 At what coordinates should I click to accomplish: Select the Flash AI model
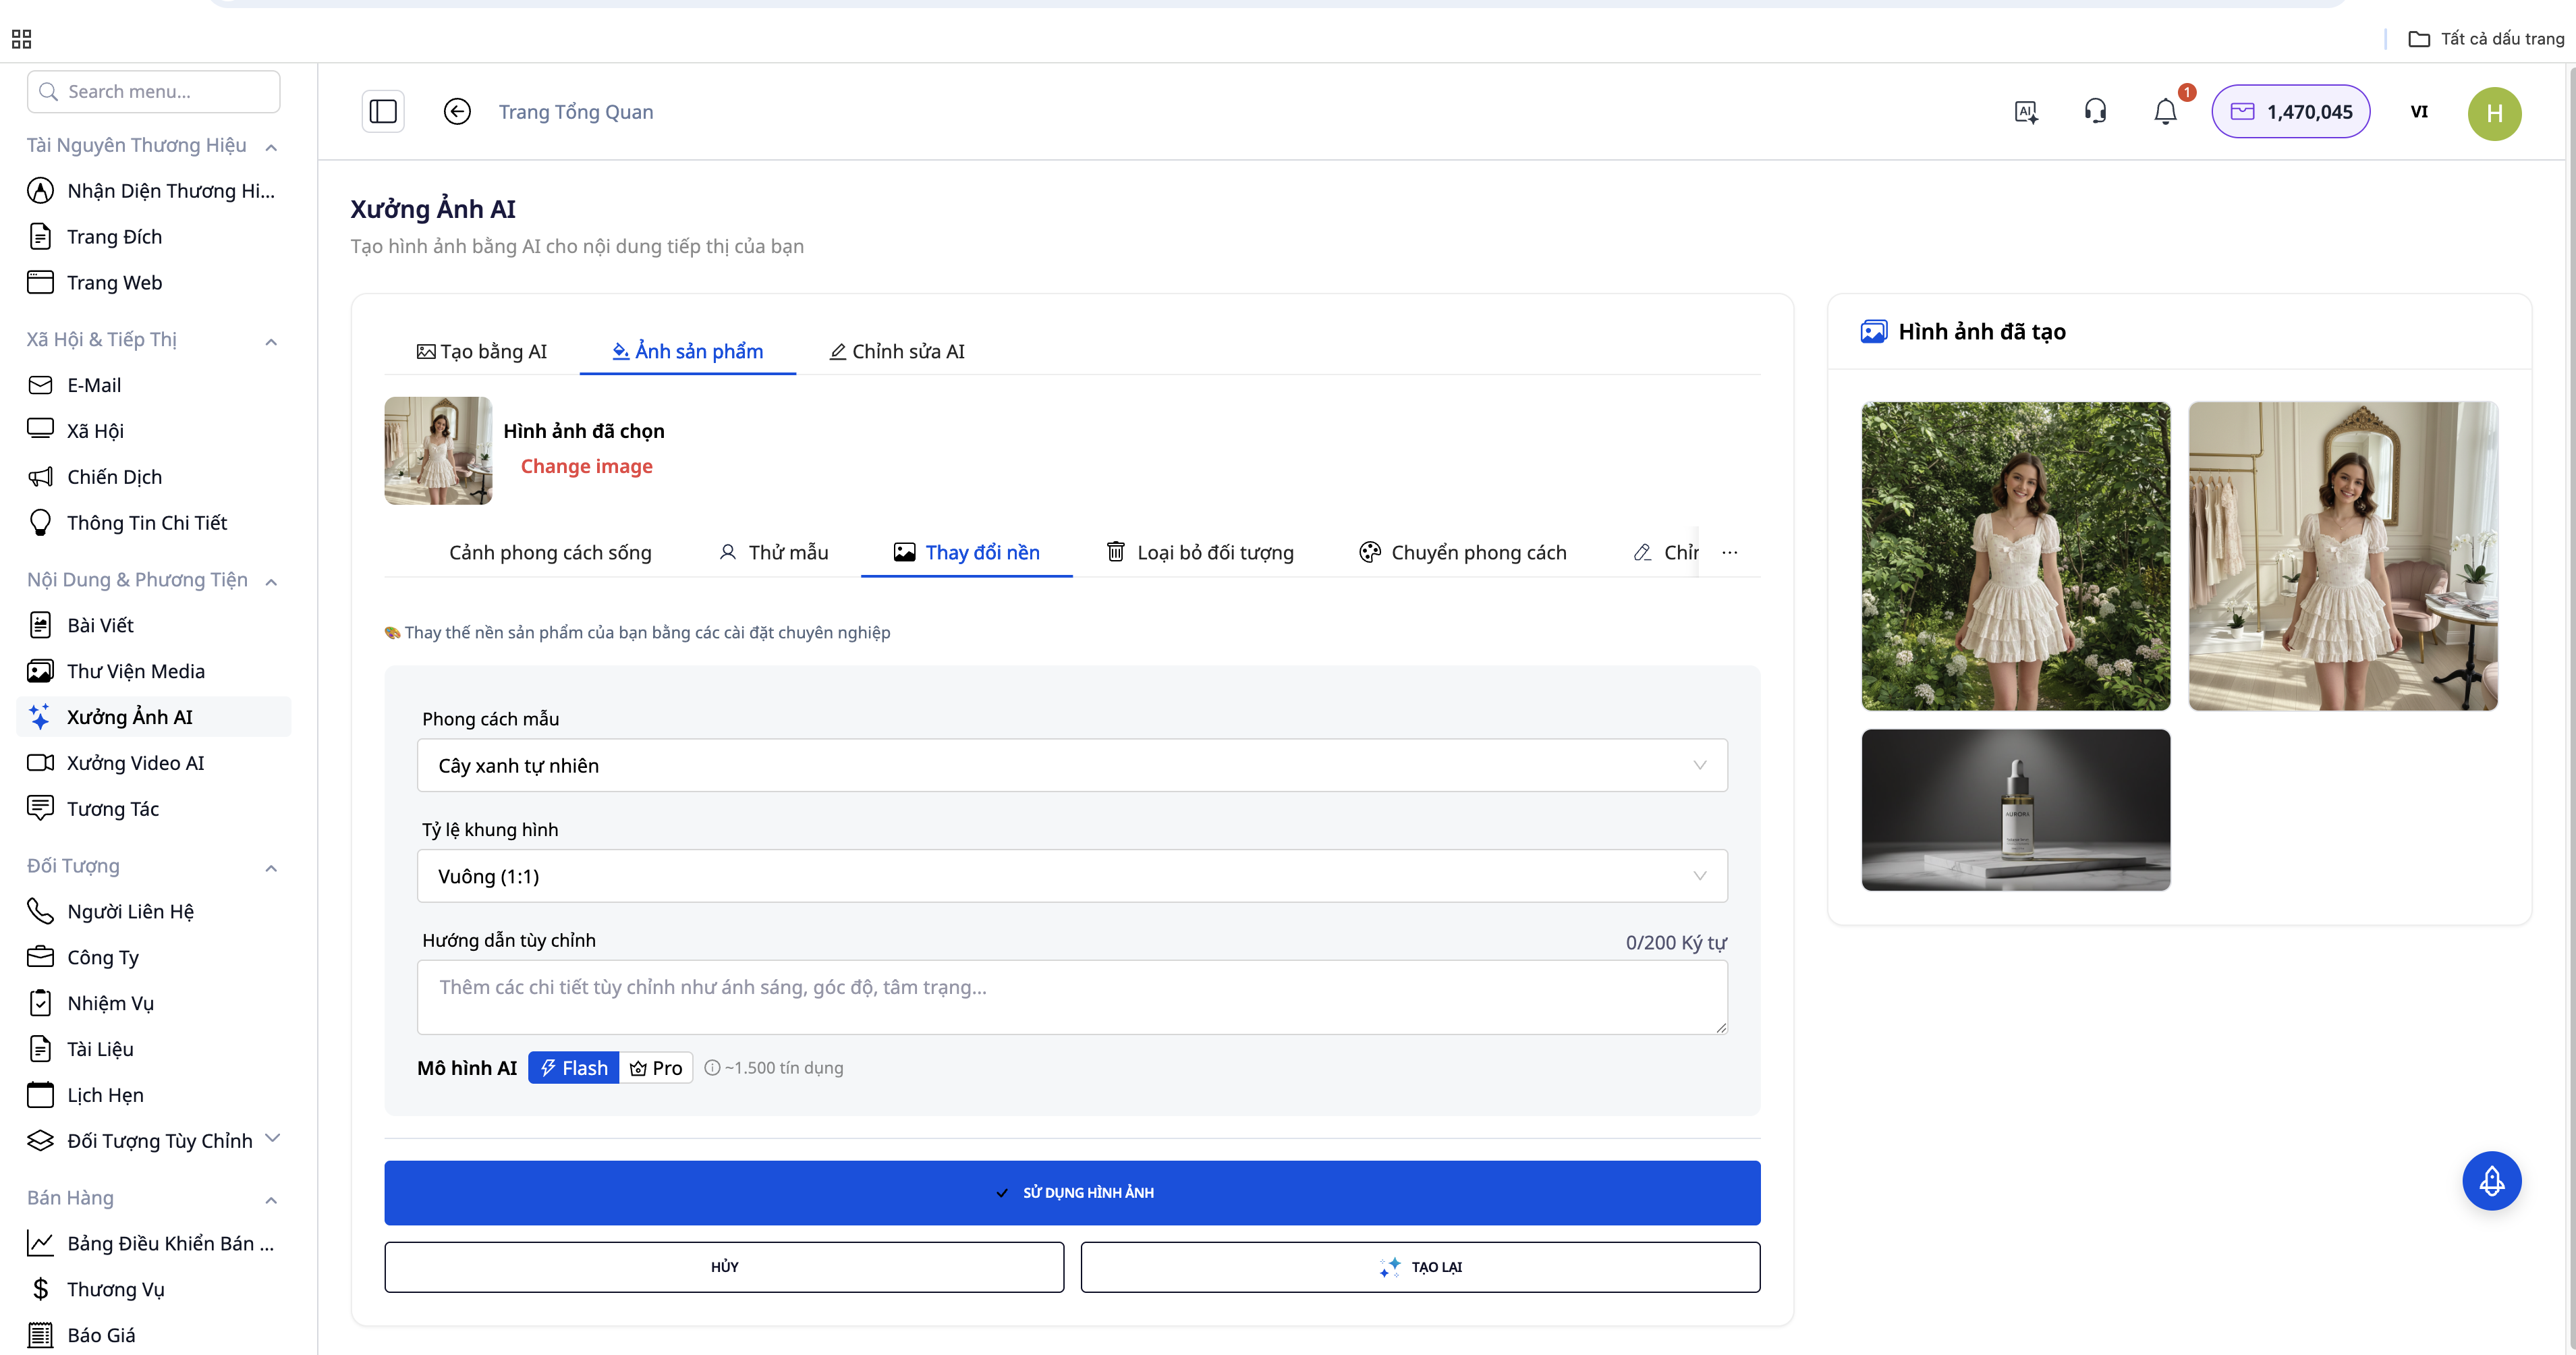[574, 1067]
